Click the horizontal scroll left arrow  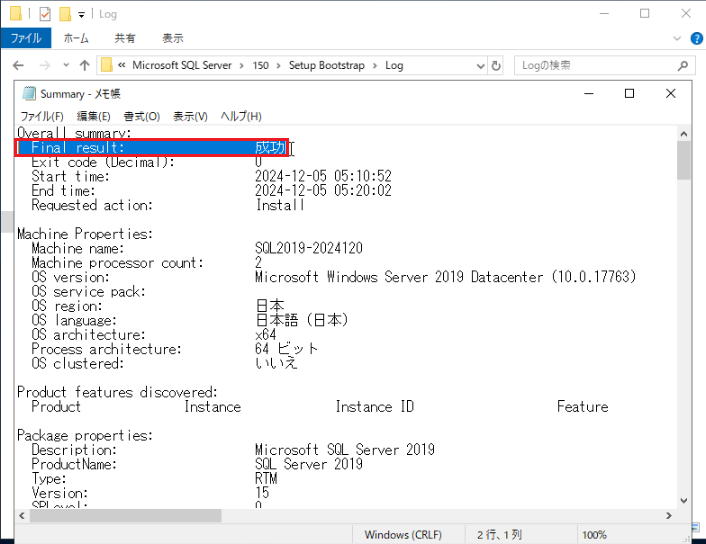[22, 515]
